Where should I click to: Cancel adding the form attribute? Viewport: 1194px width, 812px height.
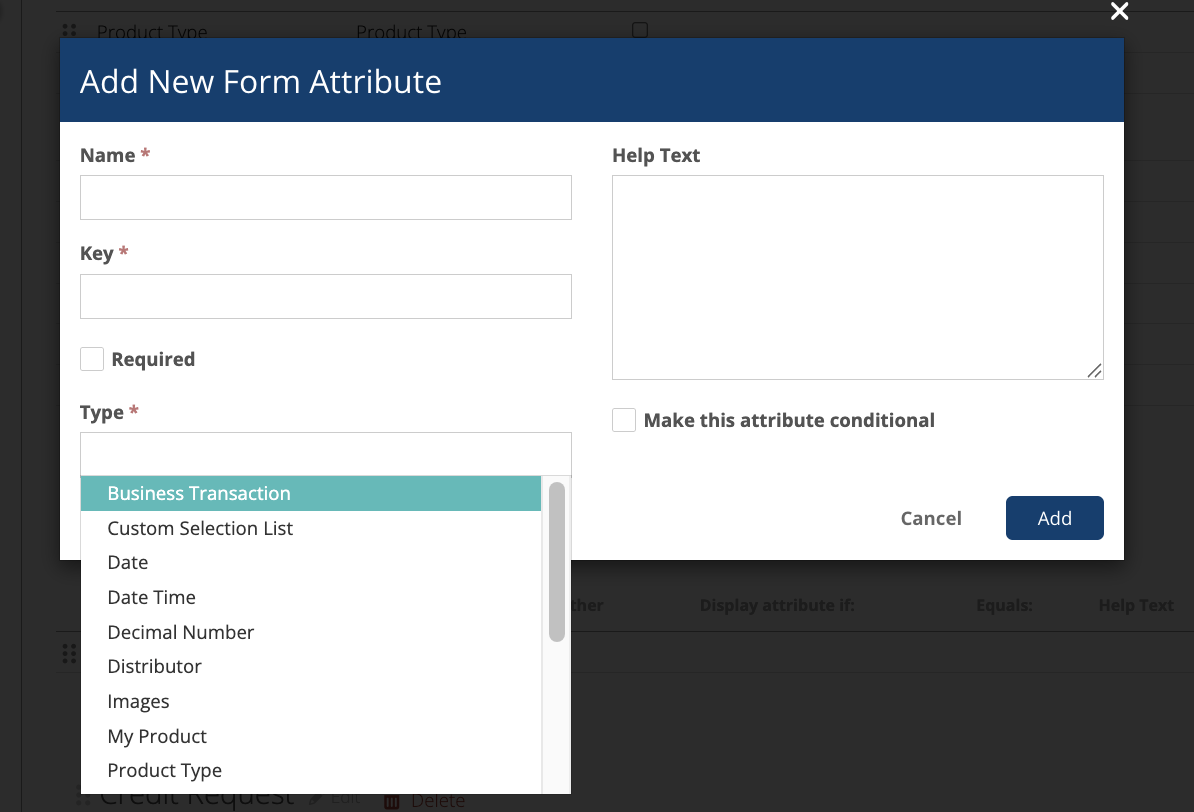click(x=931, y=519)
